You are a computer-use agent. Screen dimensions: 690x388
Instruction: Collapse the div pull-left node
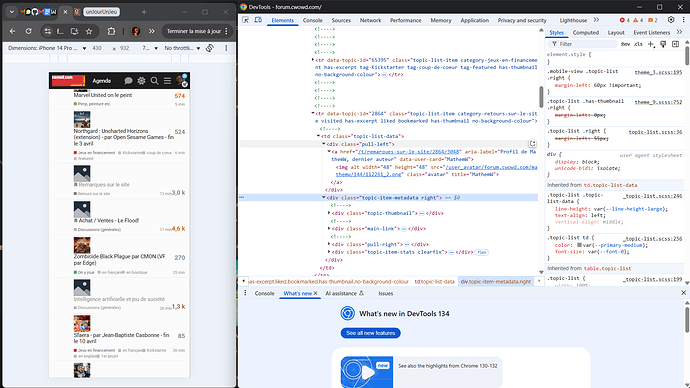[323, 144]
